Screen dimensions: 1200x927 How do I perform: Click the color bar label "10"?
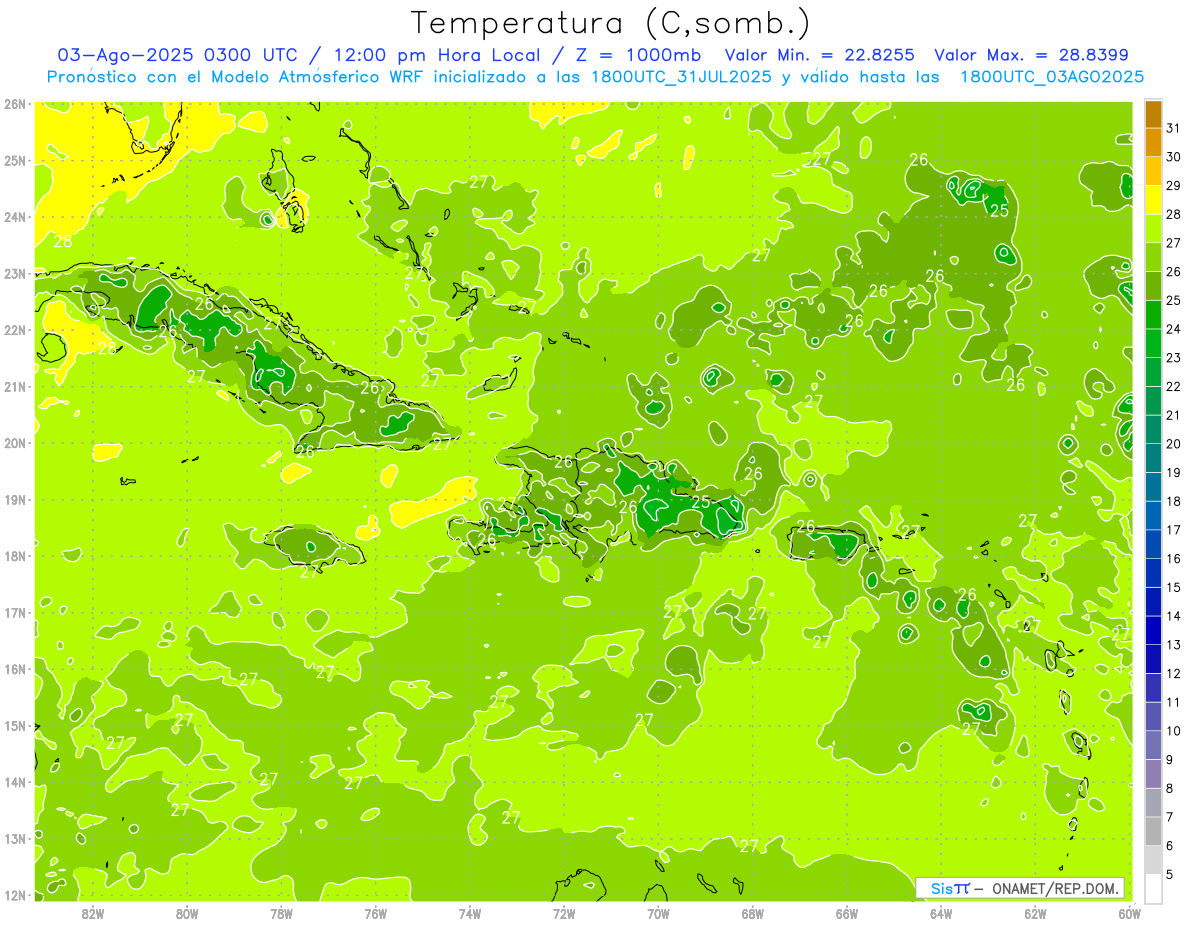coord(1173,731)
